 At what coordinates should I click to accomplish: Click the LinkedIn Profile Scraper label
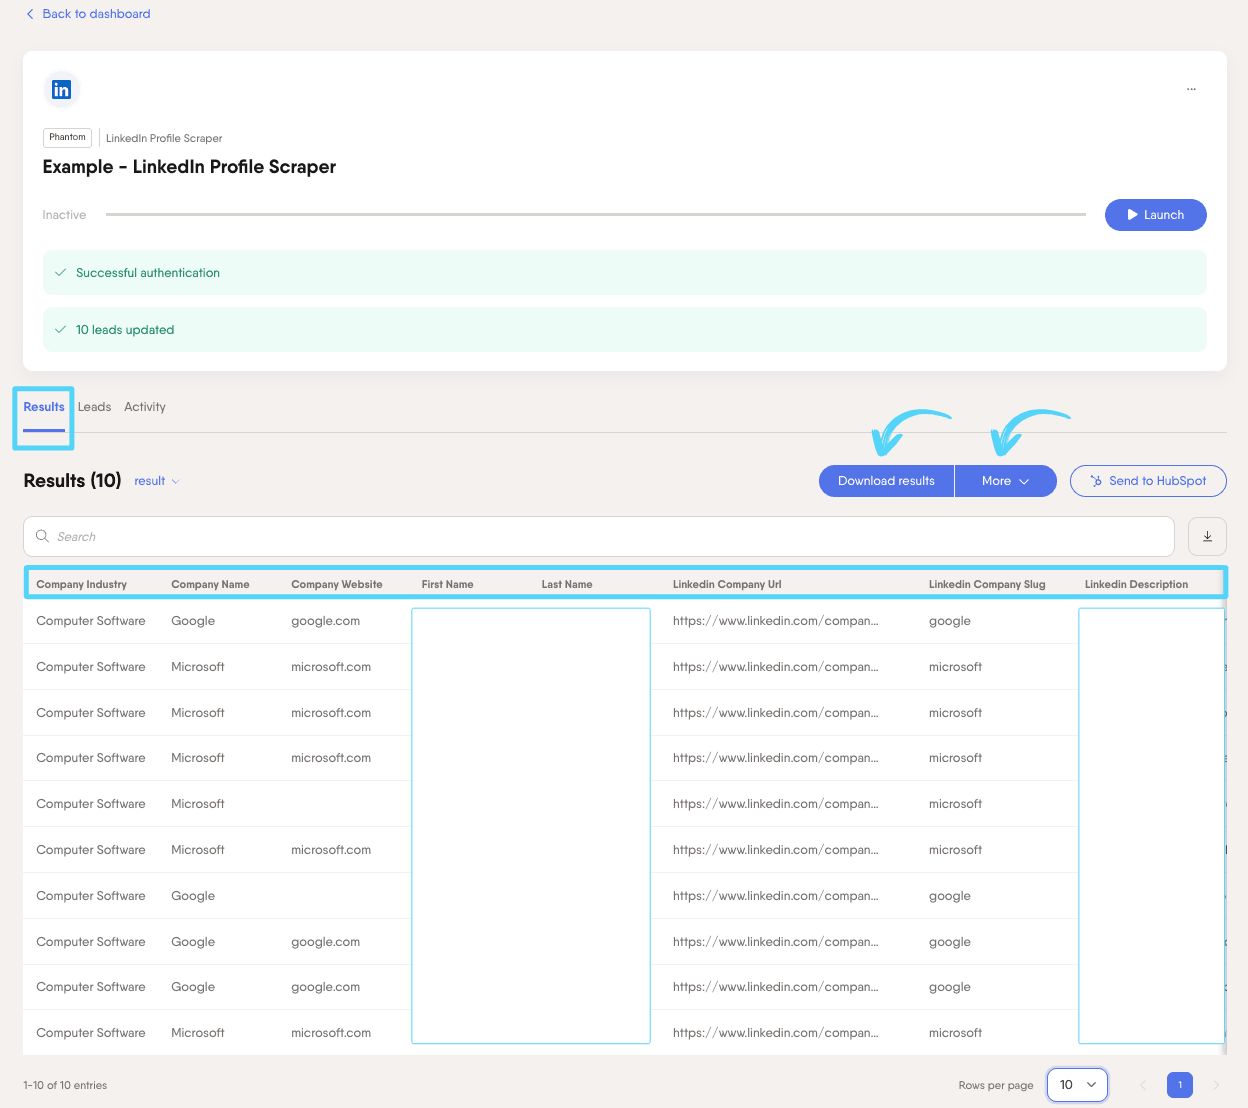[164, 138]
